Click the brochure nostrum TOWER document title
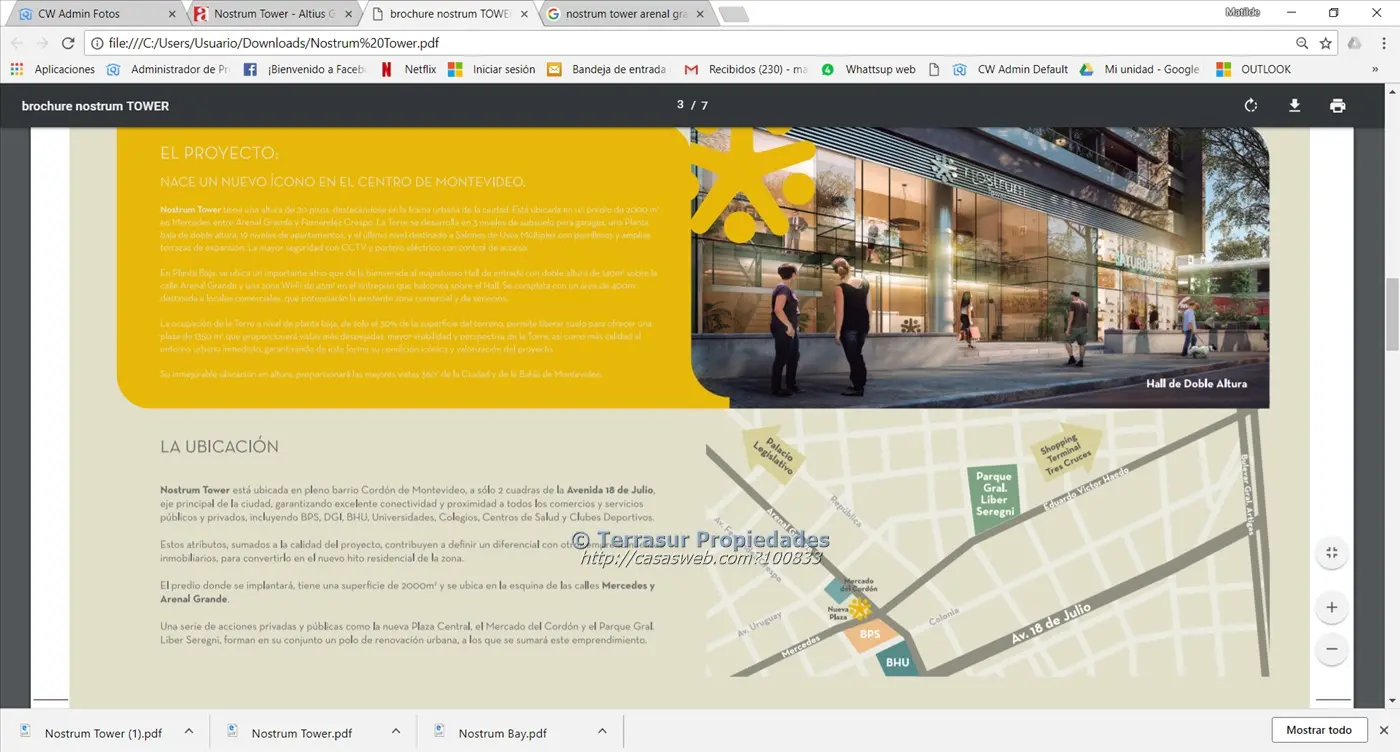Viewport: 1400px width, 752px height. (95, 106)
